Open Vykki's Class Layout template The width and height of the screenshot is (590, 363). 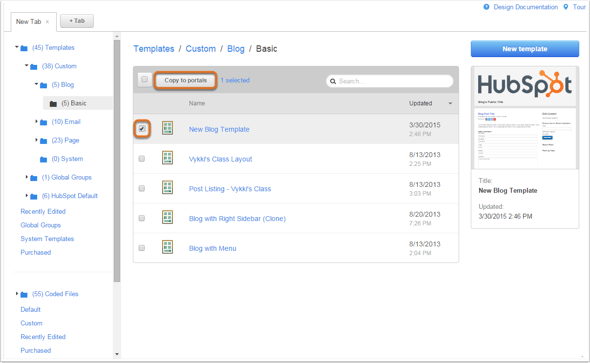[x=220, y=159]
